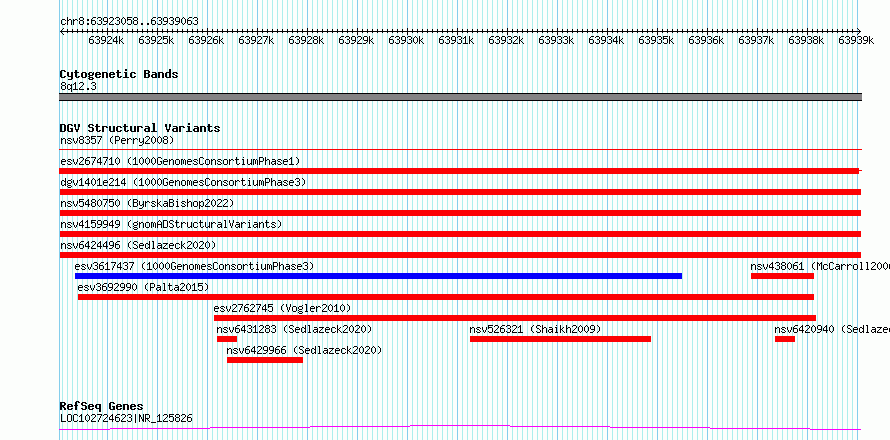This screenshot has height=440, width=890.
Task: Open nsv438061 (McCarroll) label
Action: [x=820, y=266]
